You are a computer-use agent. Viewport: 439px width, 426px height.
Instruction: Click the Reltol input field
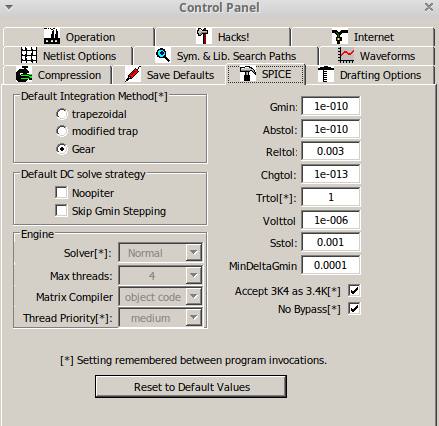point(331,152)
